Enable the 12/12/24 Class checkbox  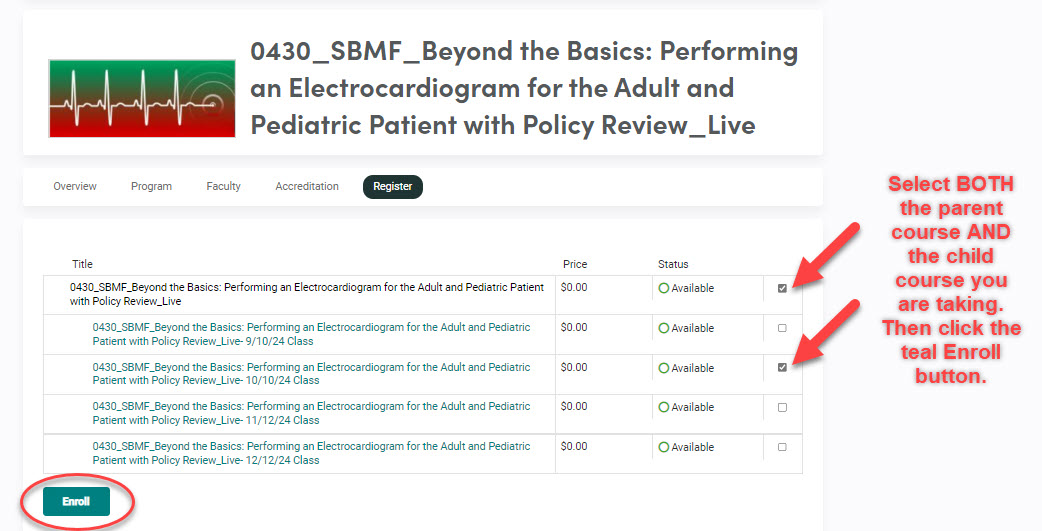pos(782,447)
